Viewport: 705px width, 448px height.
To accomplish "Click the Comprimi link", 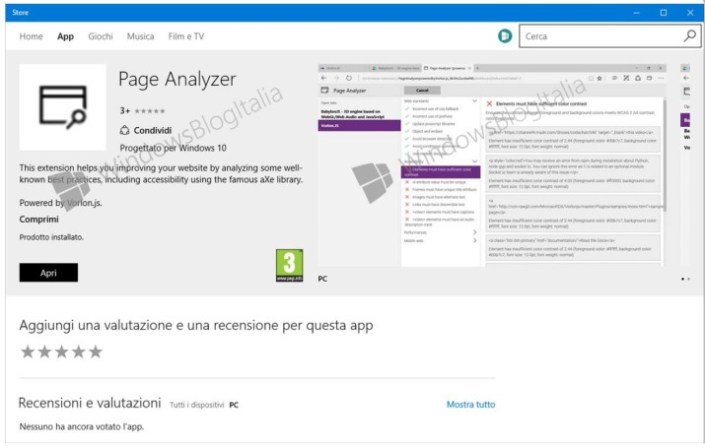I will [x=39, y=220].
